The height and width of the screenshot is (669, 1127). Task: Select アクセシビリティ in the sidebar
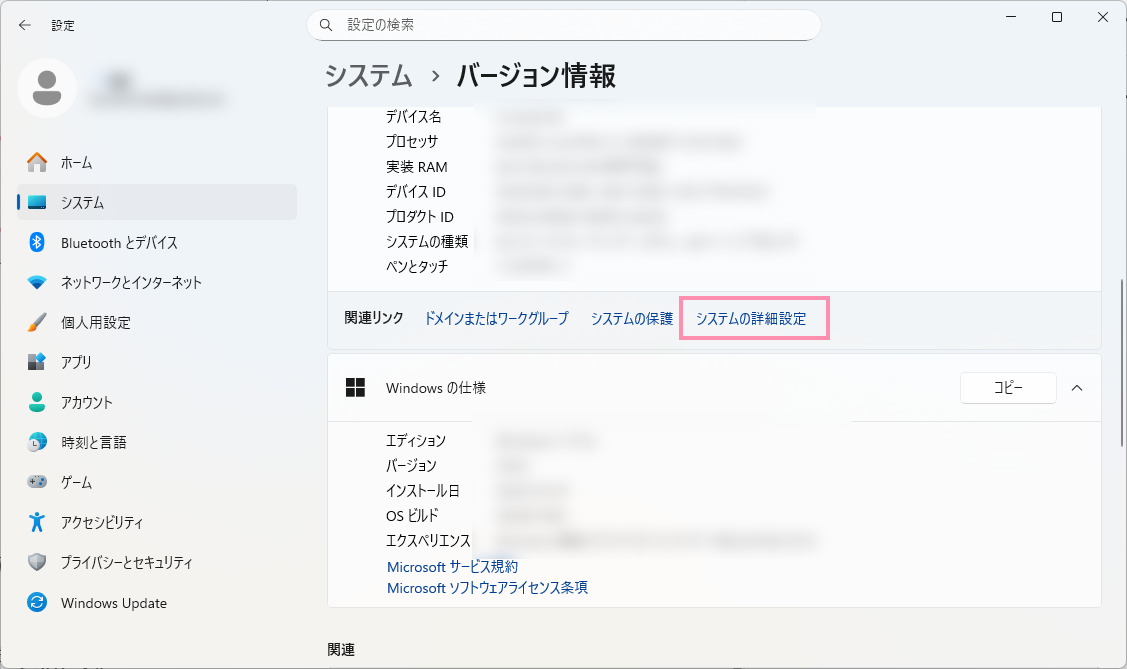pyautogui.click(x=102, y=522)
